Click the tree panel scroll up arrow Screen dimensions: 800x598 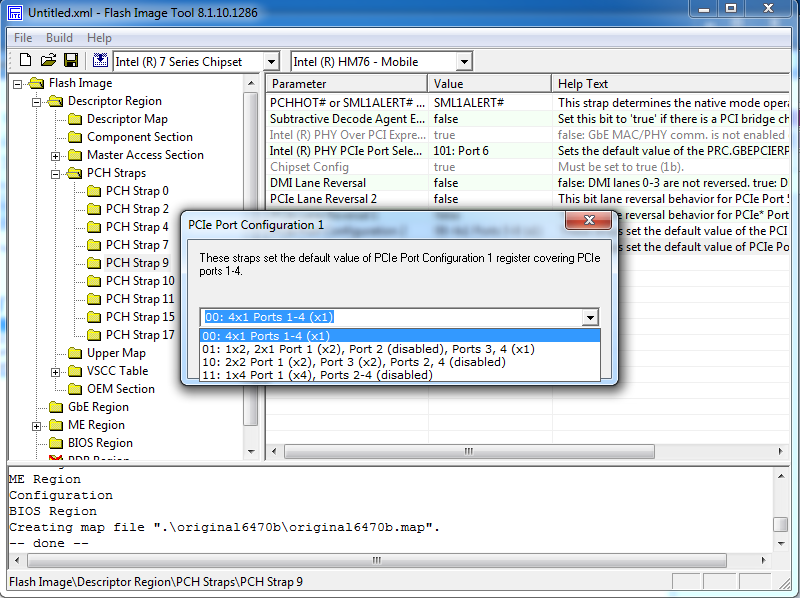(251, 83)
